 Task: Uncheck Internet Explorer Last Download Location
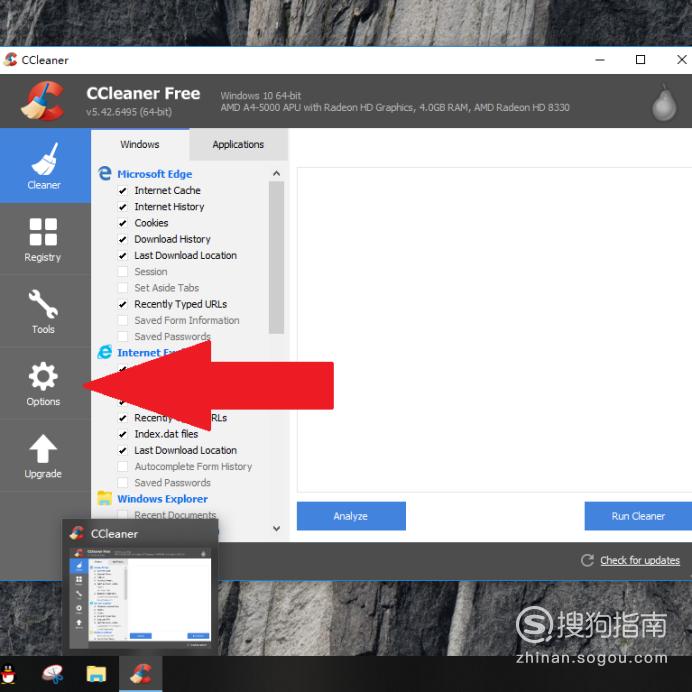coord(123,451)
